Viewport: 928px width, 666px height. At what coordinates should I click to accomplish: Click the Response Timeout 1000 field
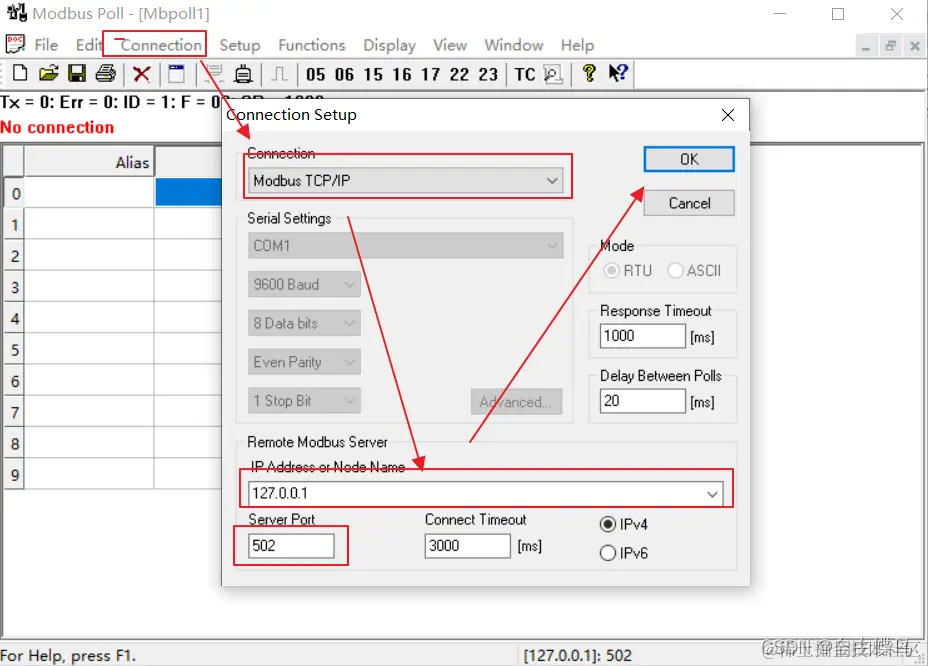click(x=643, y=336)
